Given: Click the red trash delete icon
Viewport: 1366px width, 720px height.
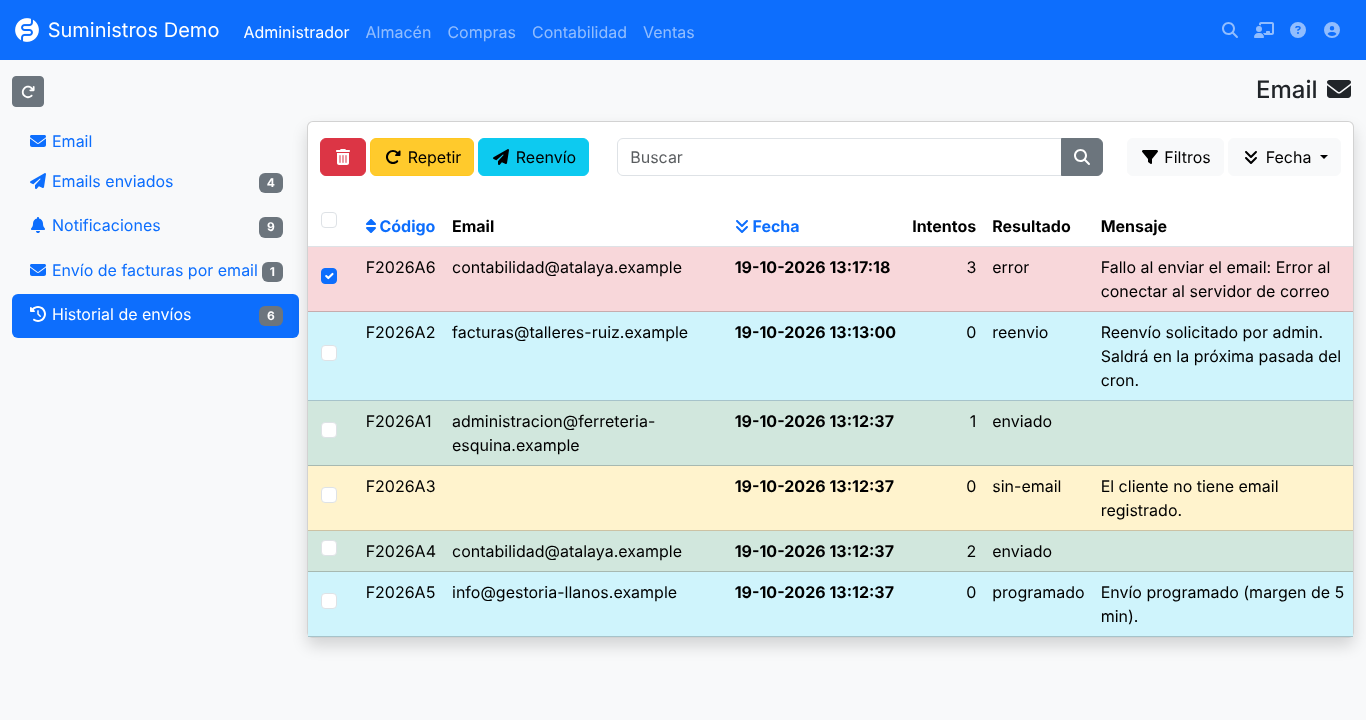Looking at the screenshot, I should pos(343,157).
